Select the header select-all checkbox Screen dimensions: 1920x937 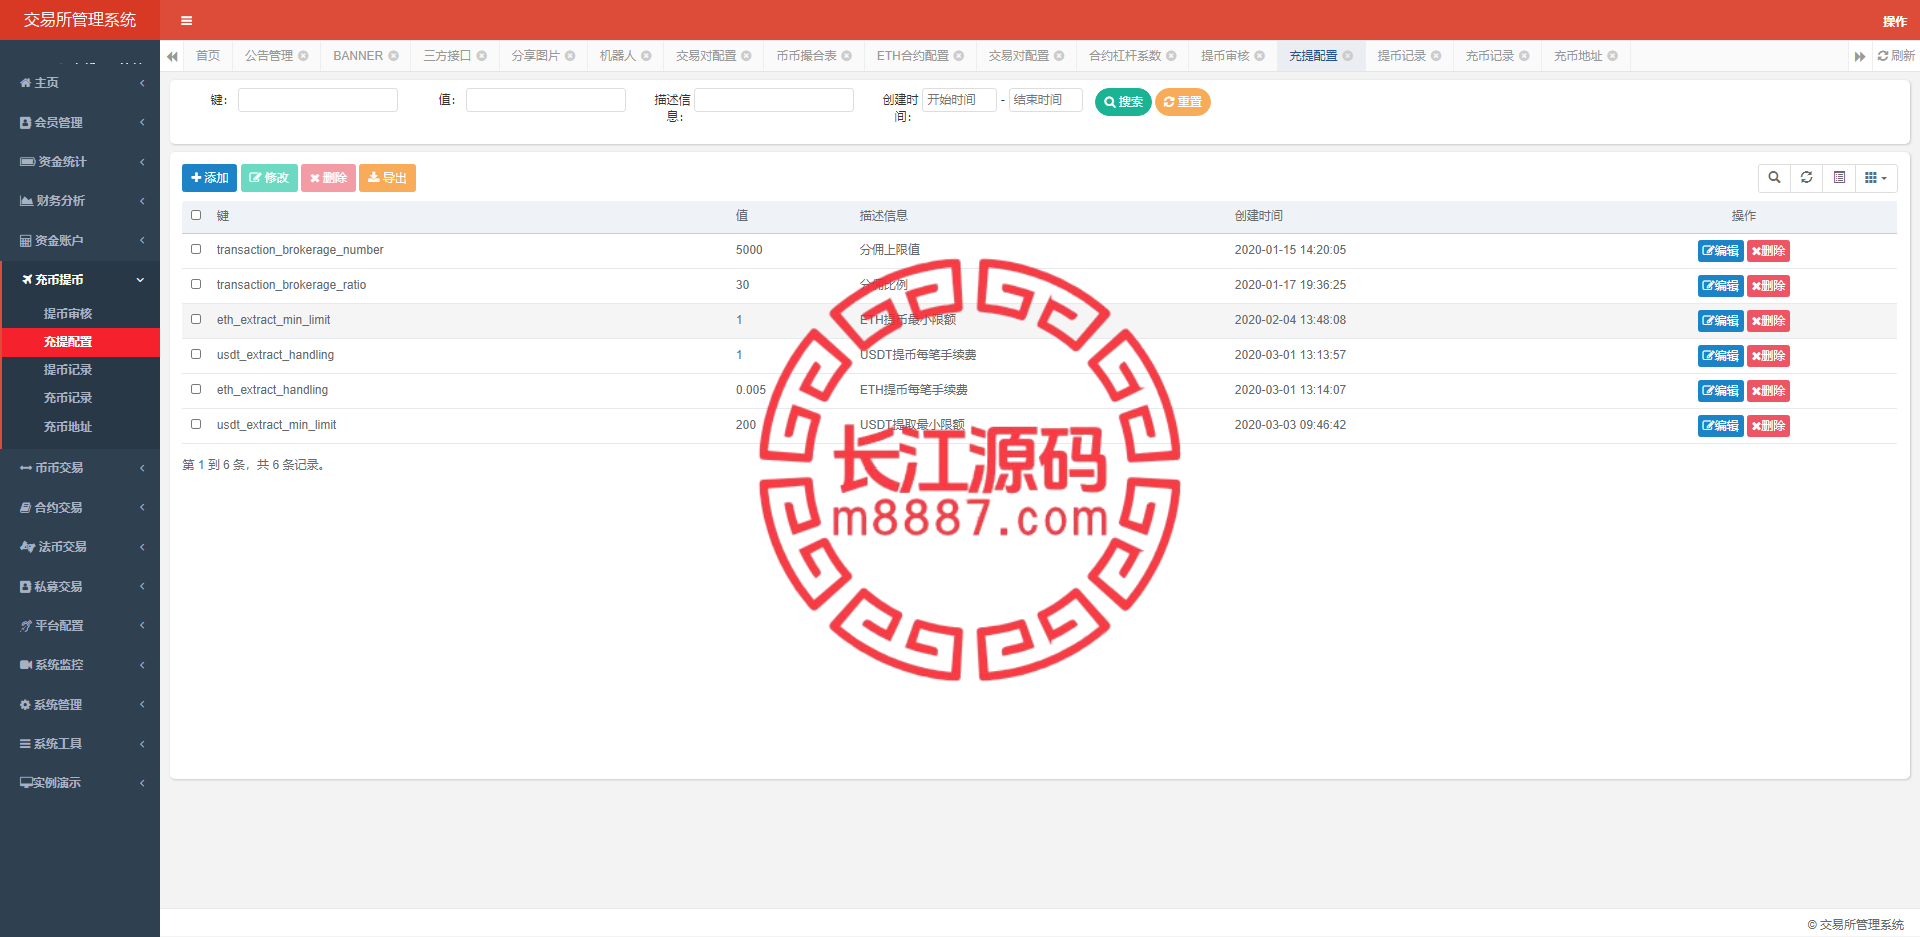(196, 215)
